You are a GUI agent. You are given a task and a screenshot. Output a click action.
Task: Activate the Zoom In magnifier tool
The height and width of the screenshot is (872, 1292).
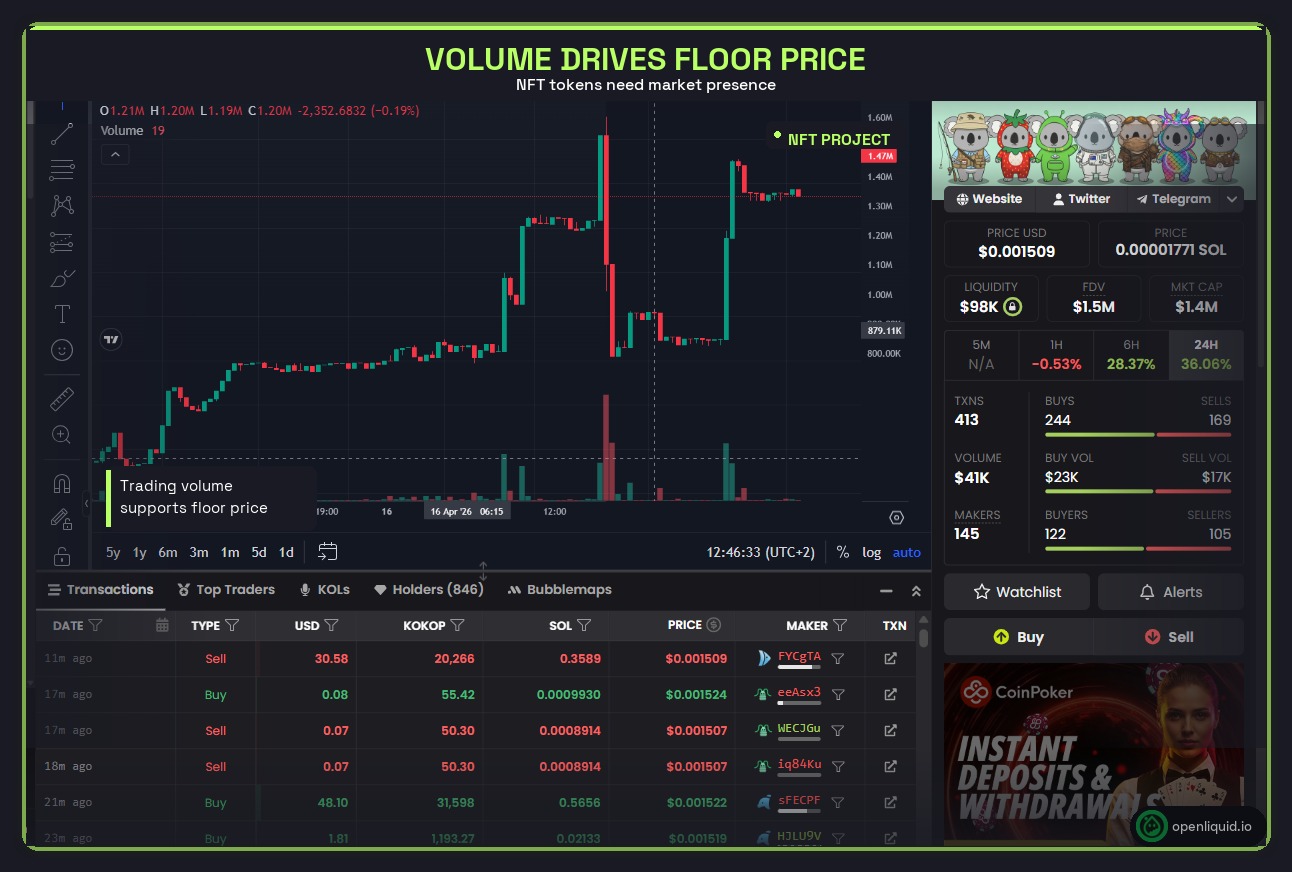click(x=61, y=435)
